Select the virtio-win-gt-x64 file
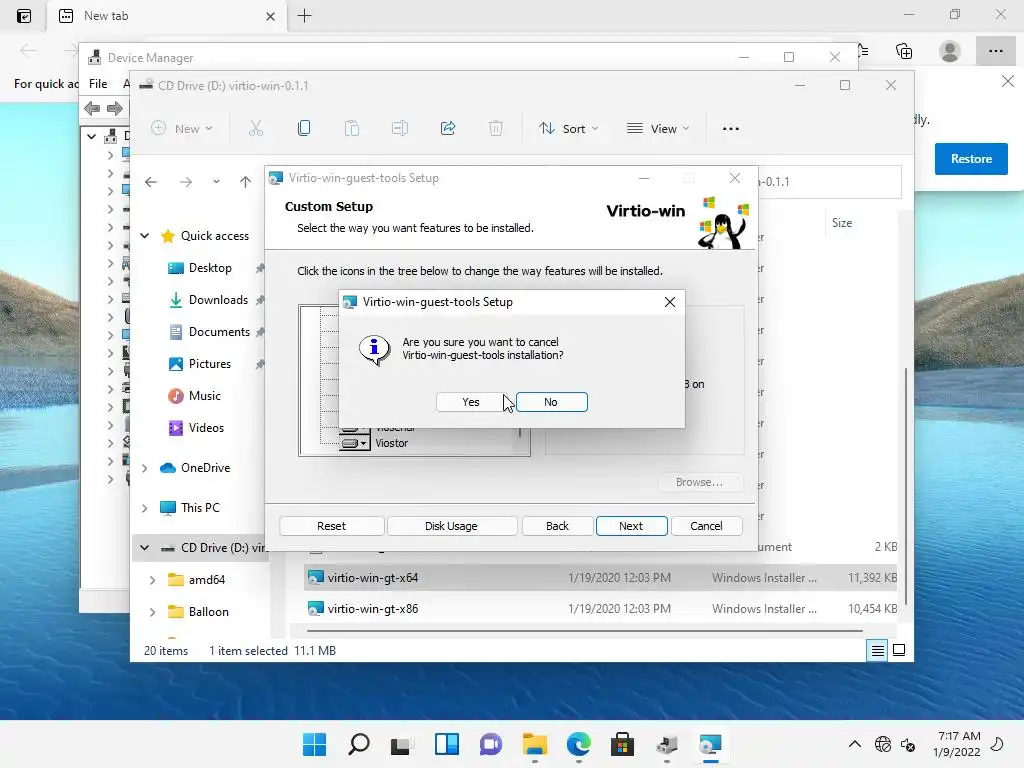The height and width of the screenshot is (768, 1024). (x=601, y=578)
